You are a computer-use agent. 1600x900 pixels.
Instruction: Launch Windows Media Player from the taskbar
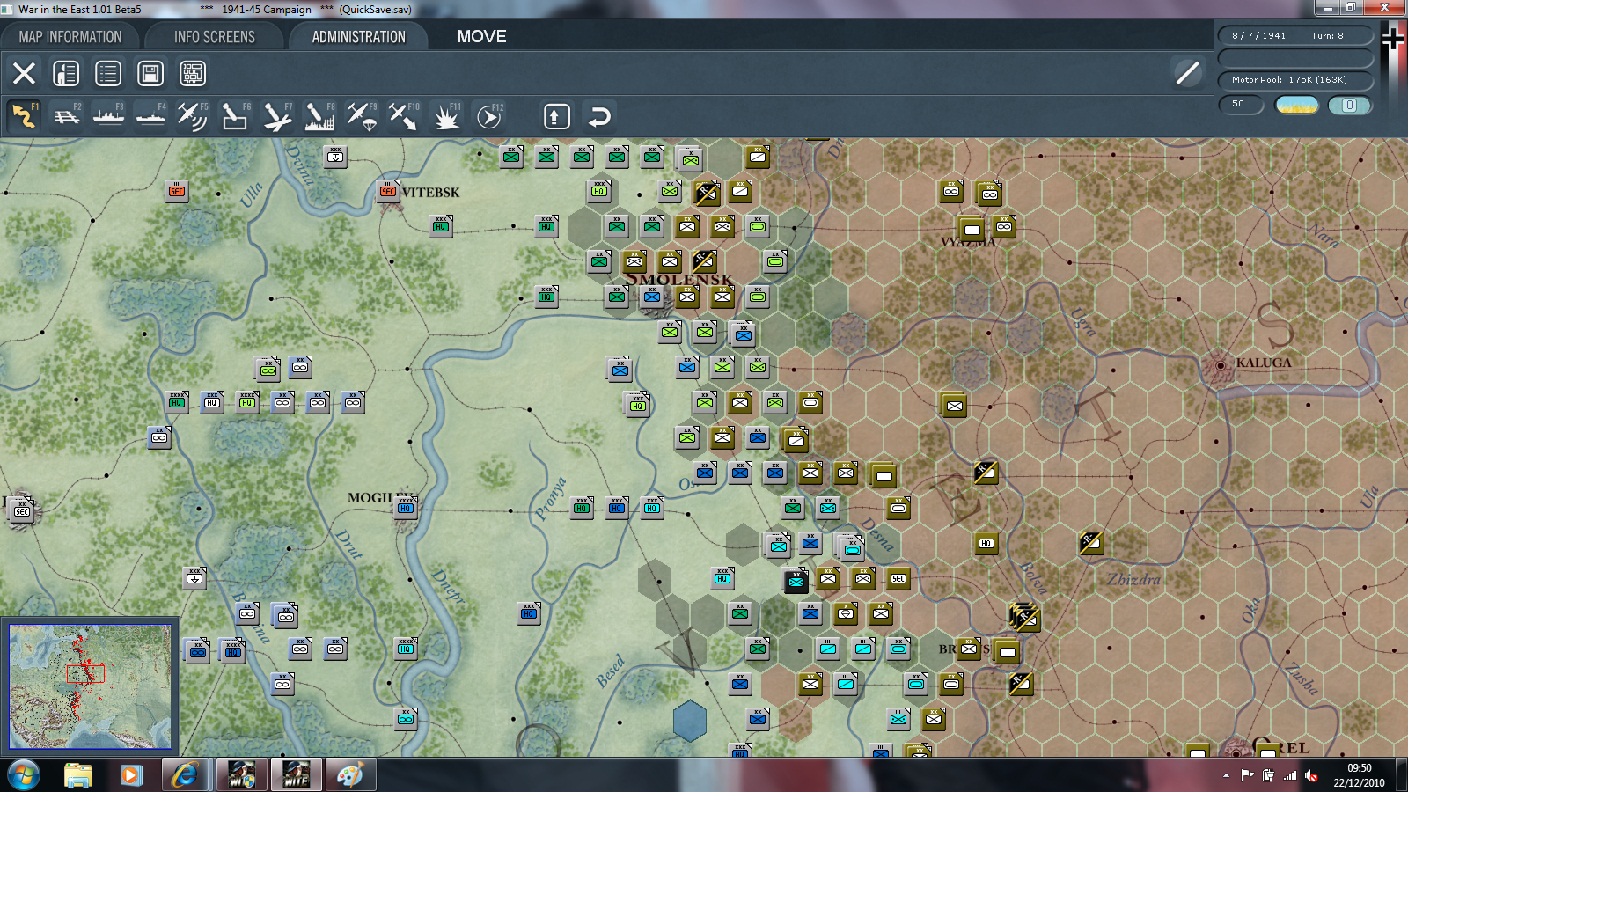[x=131, y=775]
